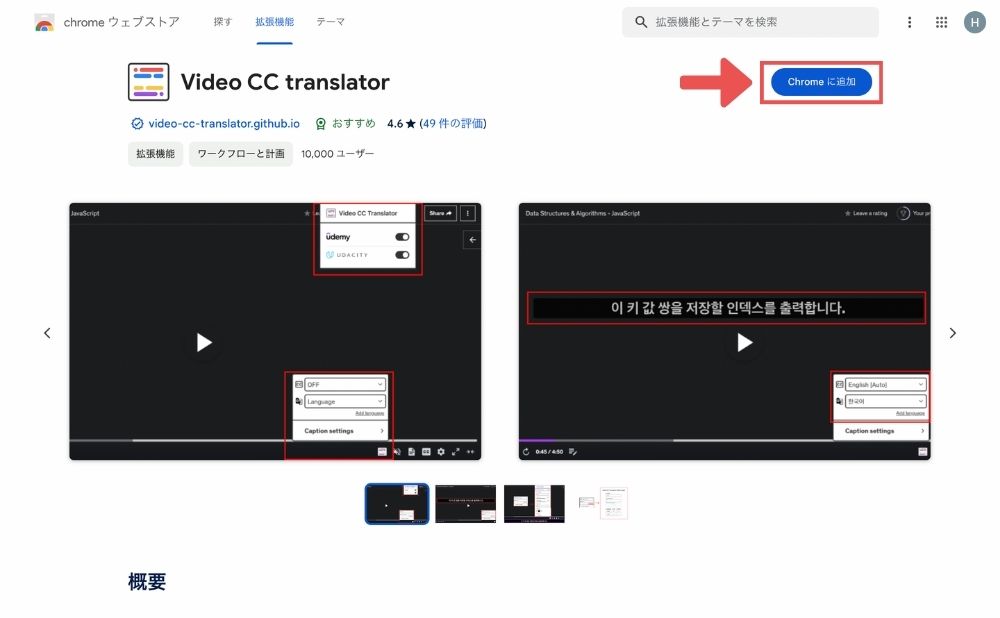The height and width of the screenshot is (618, 1000).
Task: Click the second preview video progress bar
Action: [x=724, y=440]
